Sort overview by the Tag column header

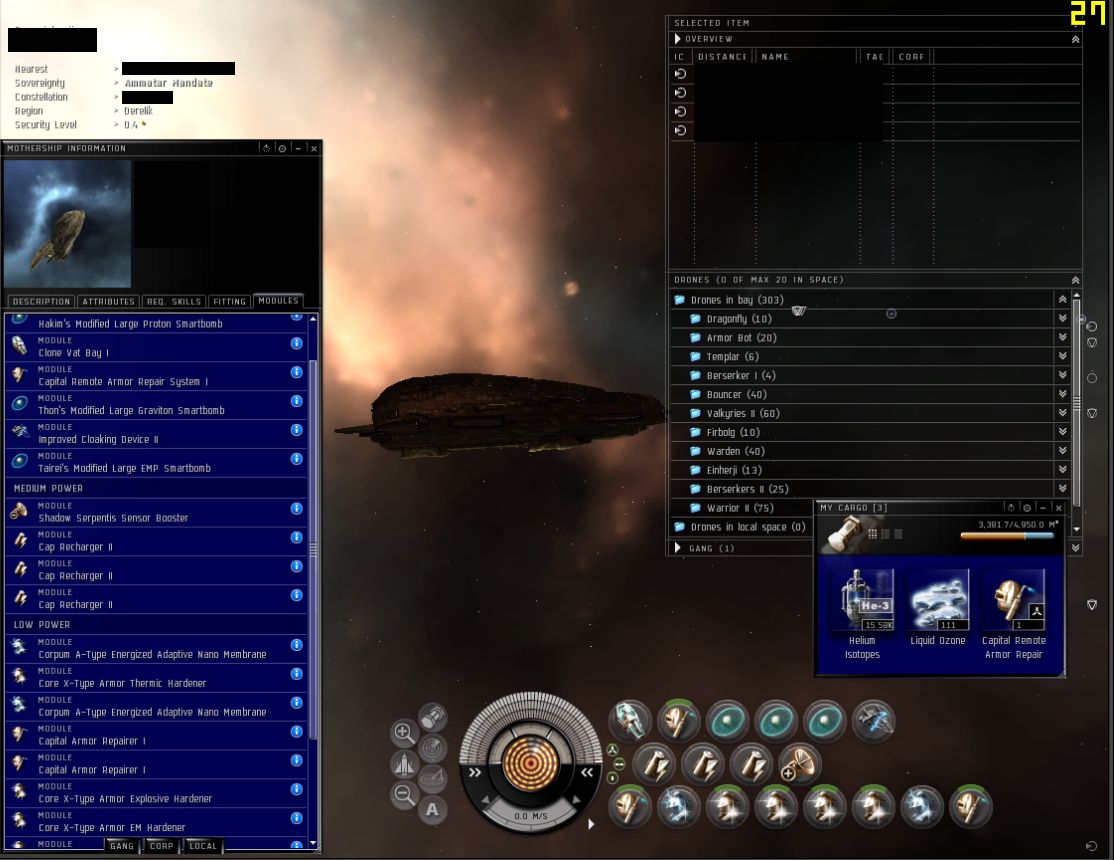[x=875, y=57]
